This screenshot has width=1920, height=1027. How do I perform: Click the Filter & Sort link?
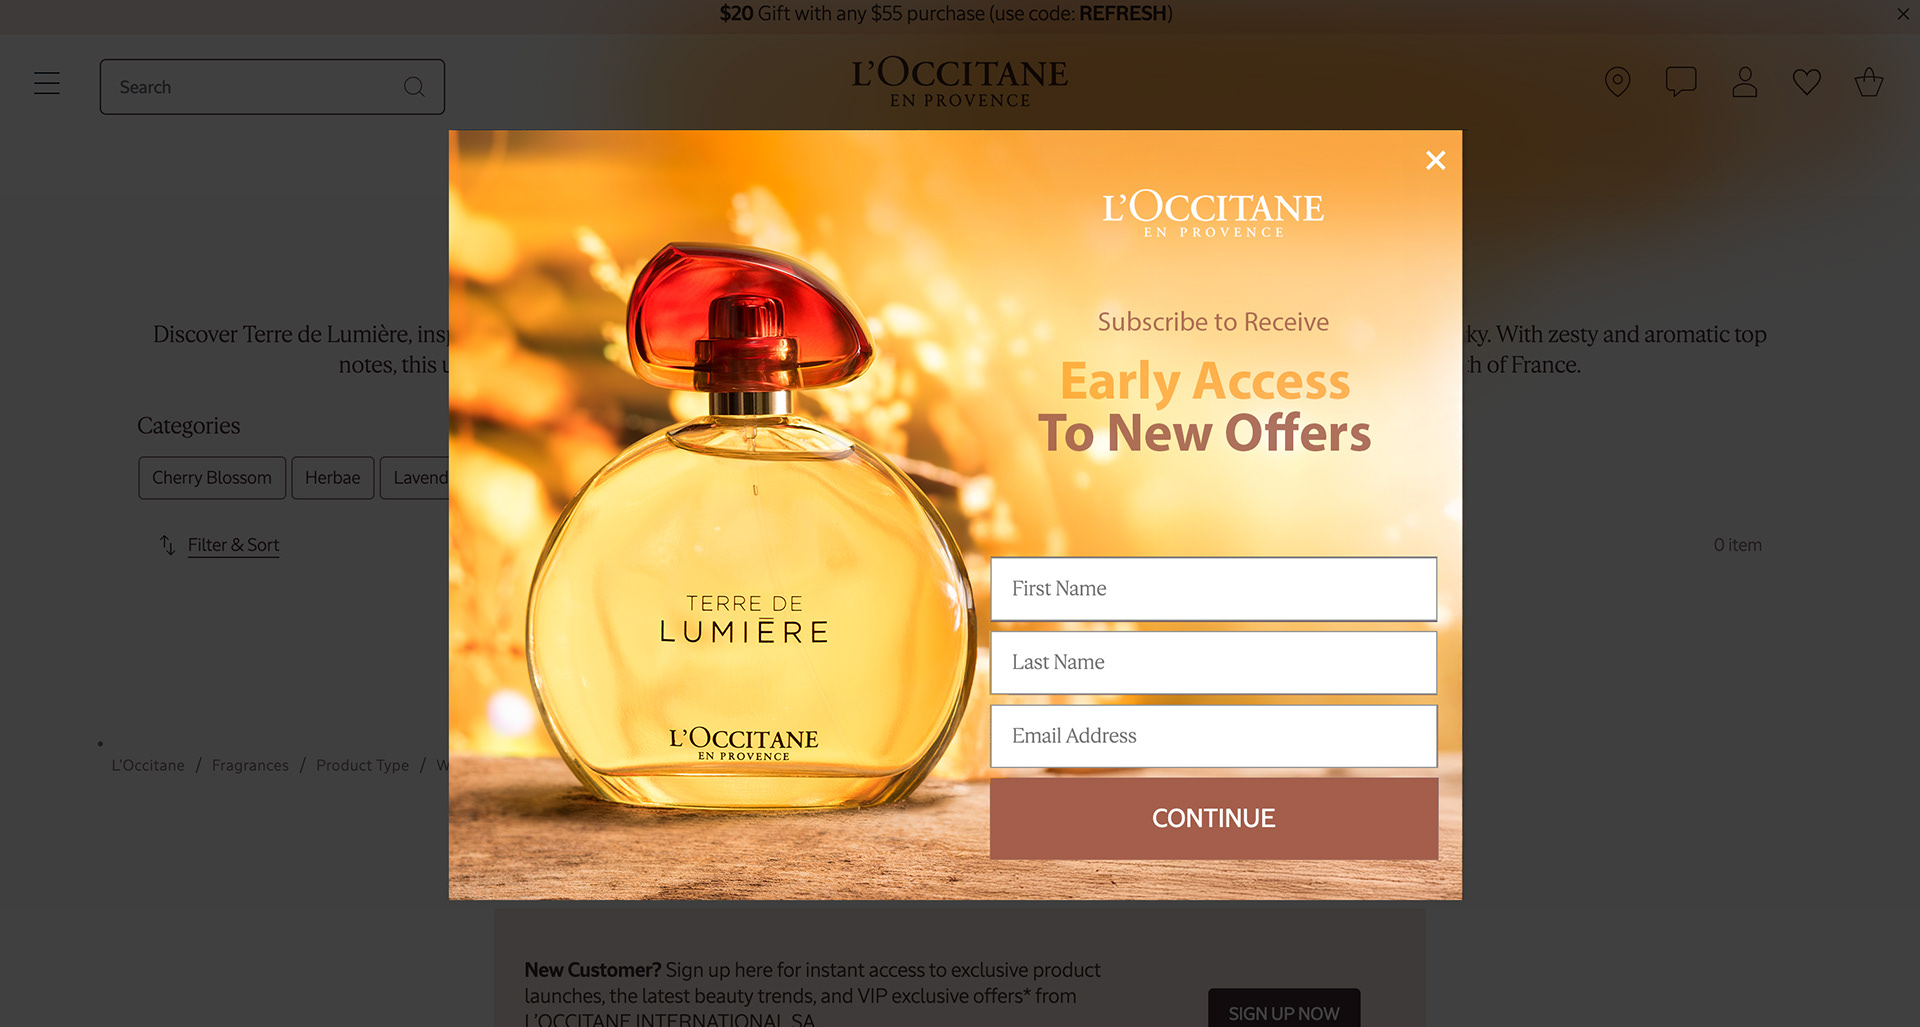(233, 545)
